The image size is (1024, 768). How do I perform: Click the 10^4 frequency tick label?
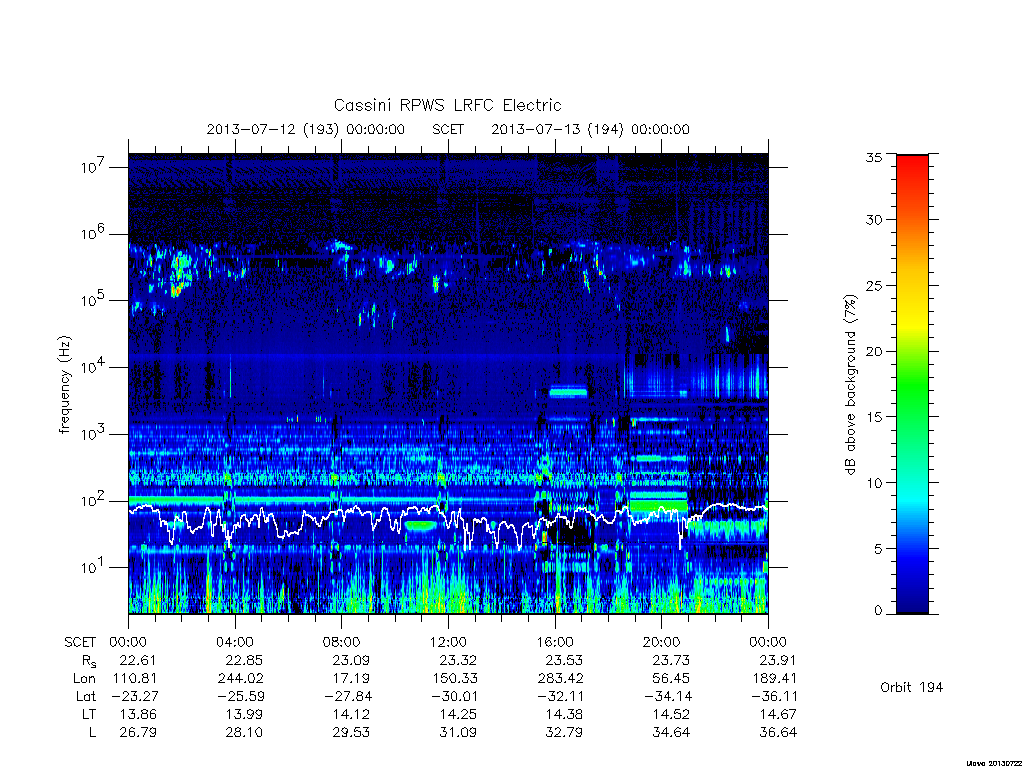(x=93, y=367)
